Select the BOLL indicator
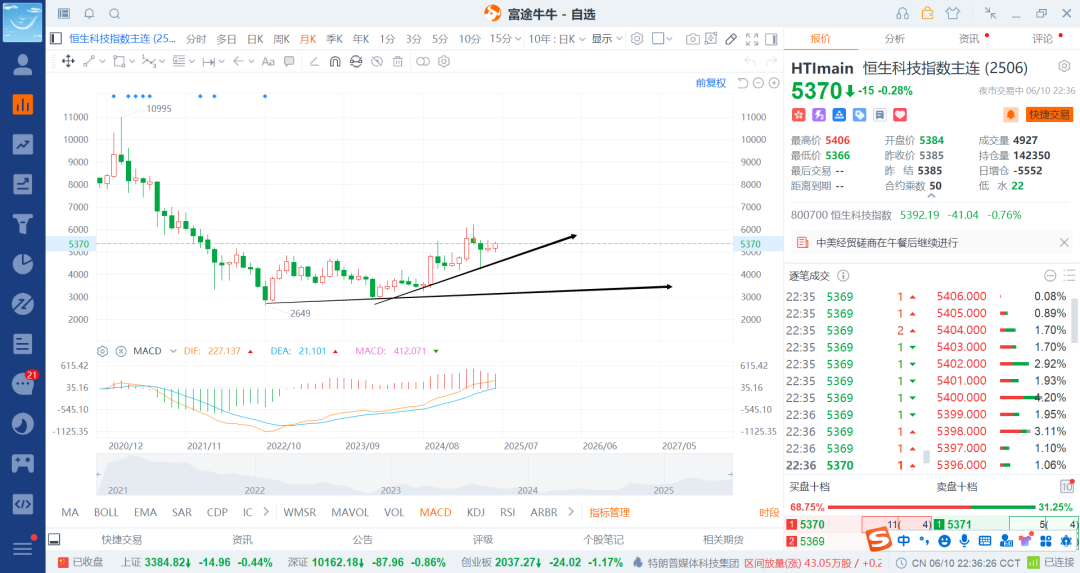Screen dimensions: 1080x573 tap(106, 512)
